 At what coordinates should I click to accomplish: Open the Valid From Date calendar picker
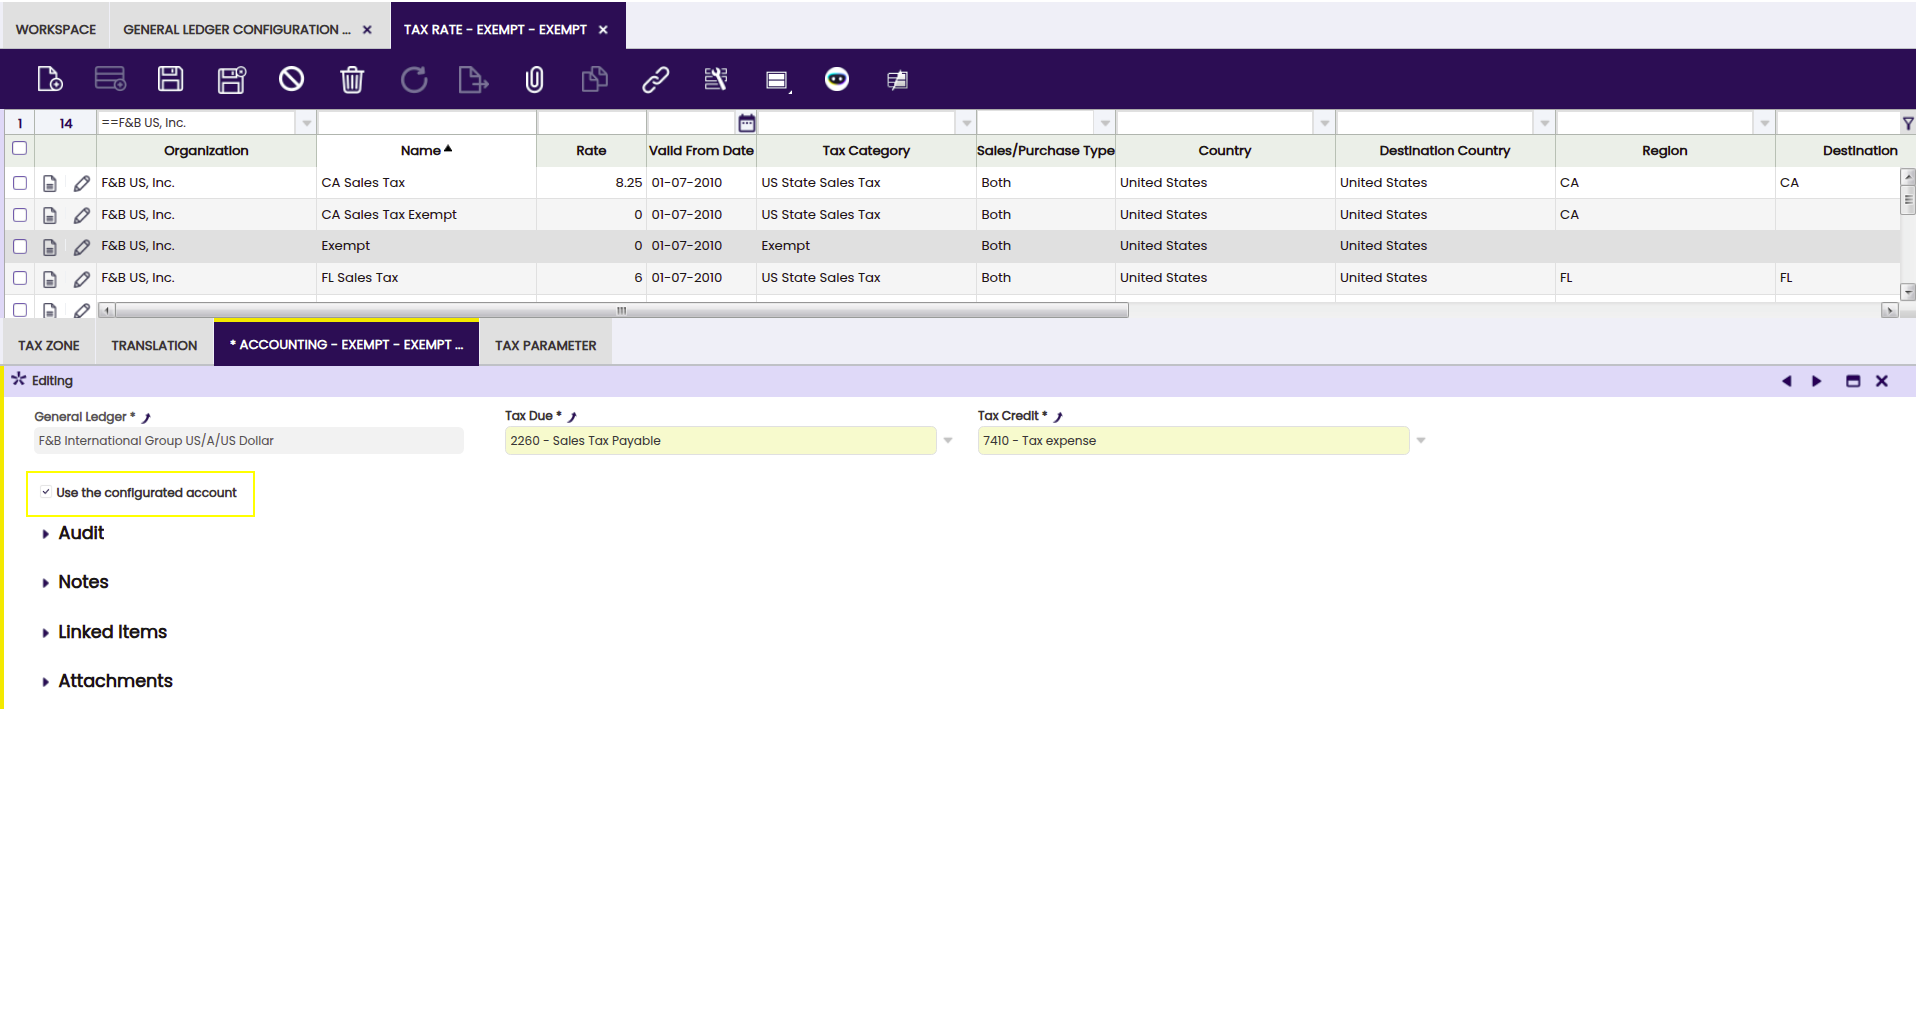click(746, 123)
